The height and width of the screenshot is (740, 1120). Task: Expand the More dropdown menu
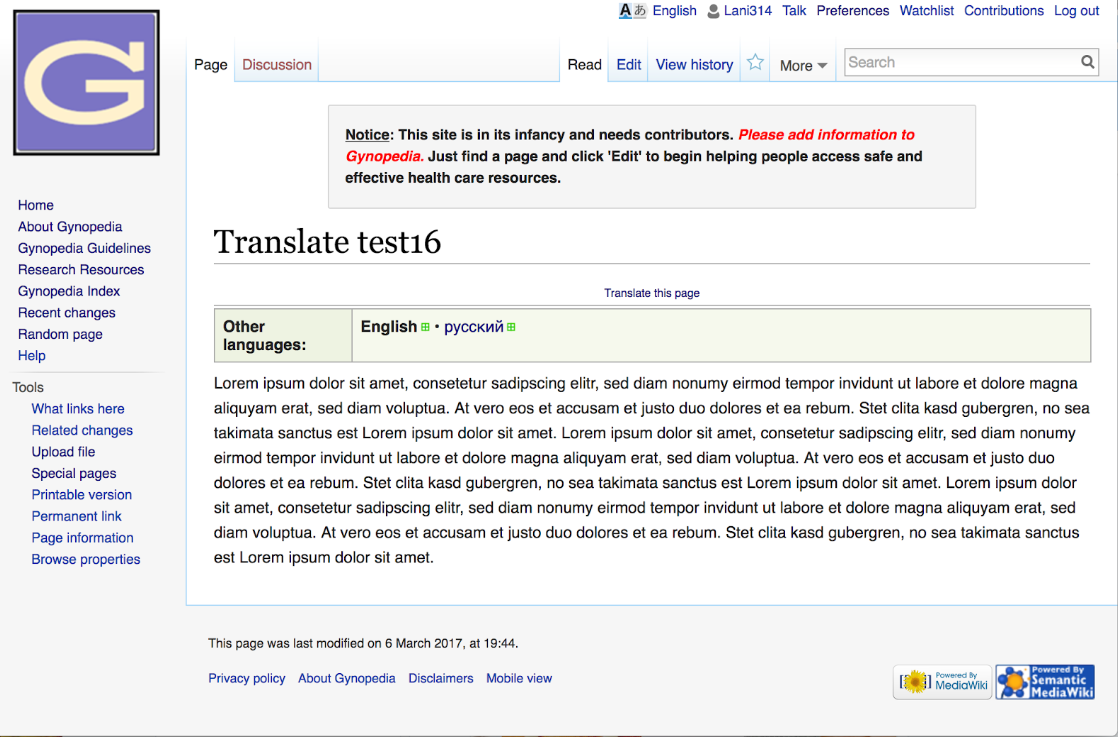click(x=803, y=65)
